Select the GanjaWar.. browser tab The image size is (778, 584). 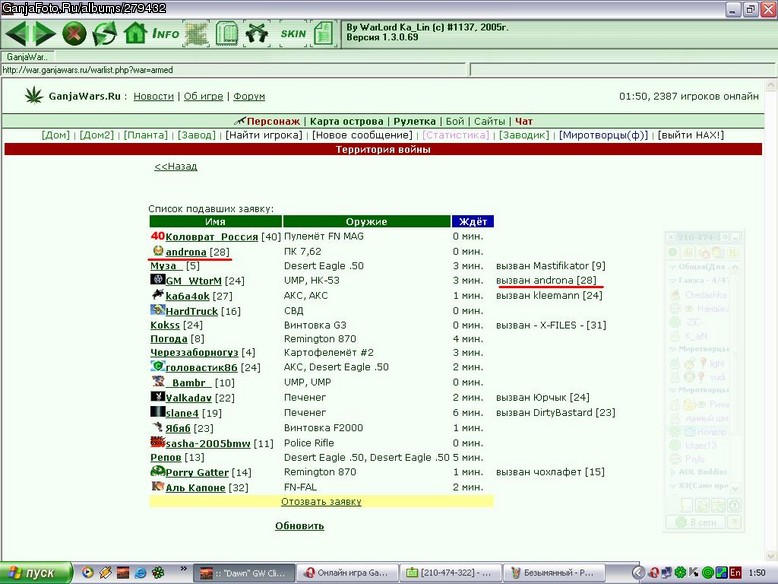point(27,57)
